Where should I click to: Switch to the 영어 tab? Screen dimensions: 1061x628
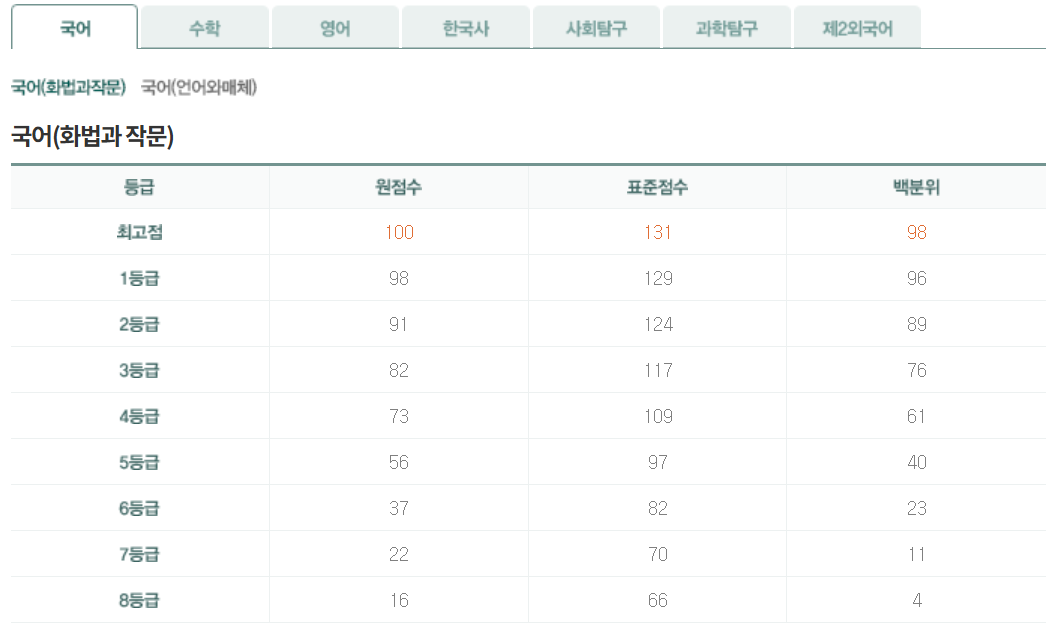pos(335,28)
